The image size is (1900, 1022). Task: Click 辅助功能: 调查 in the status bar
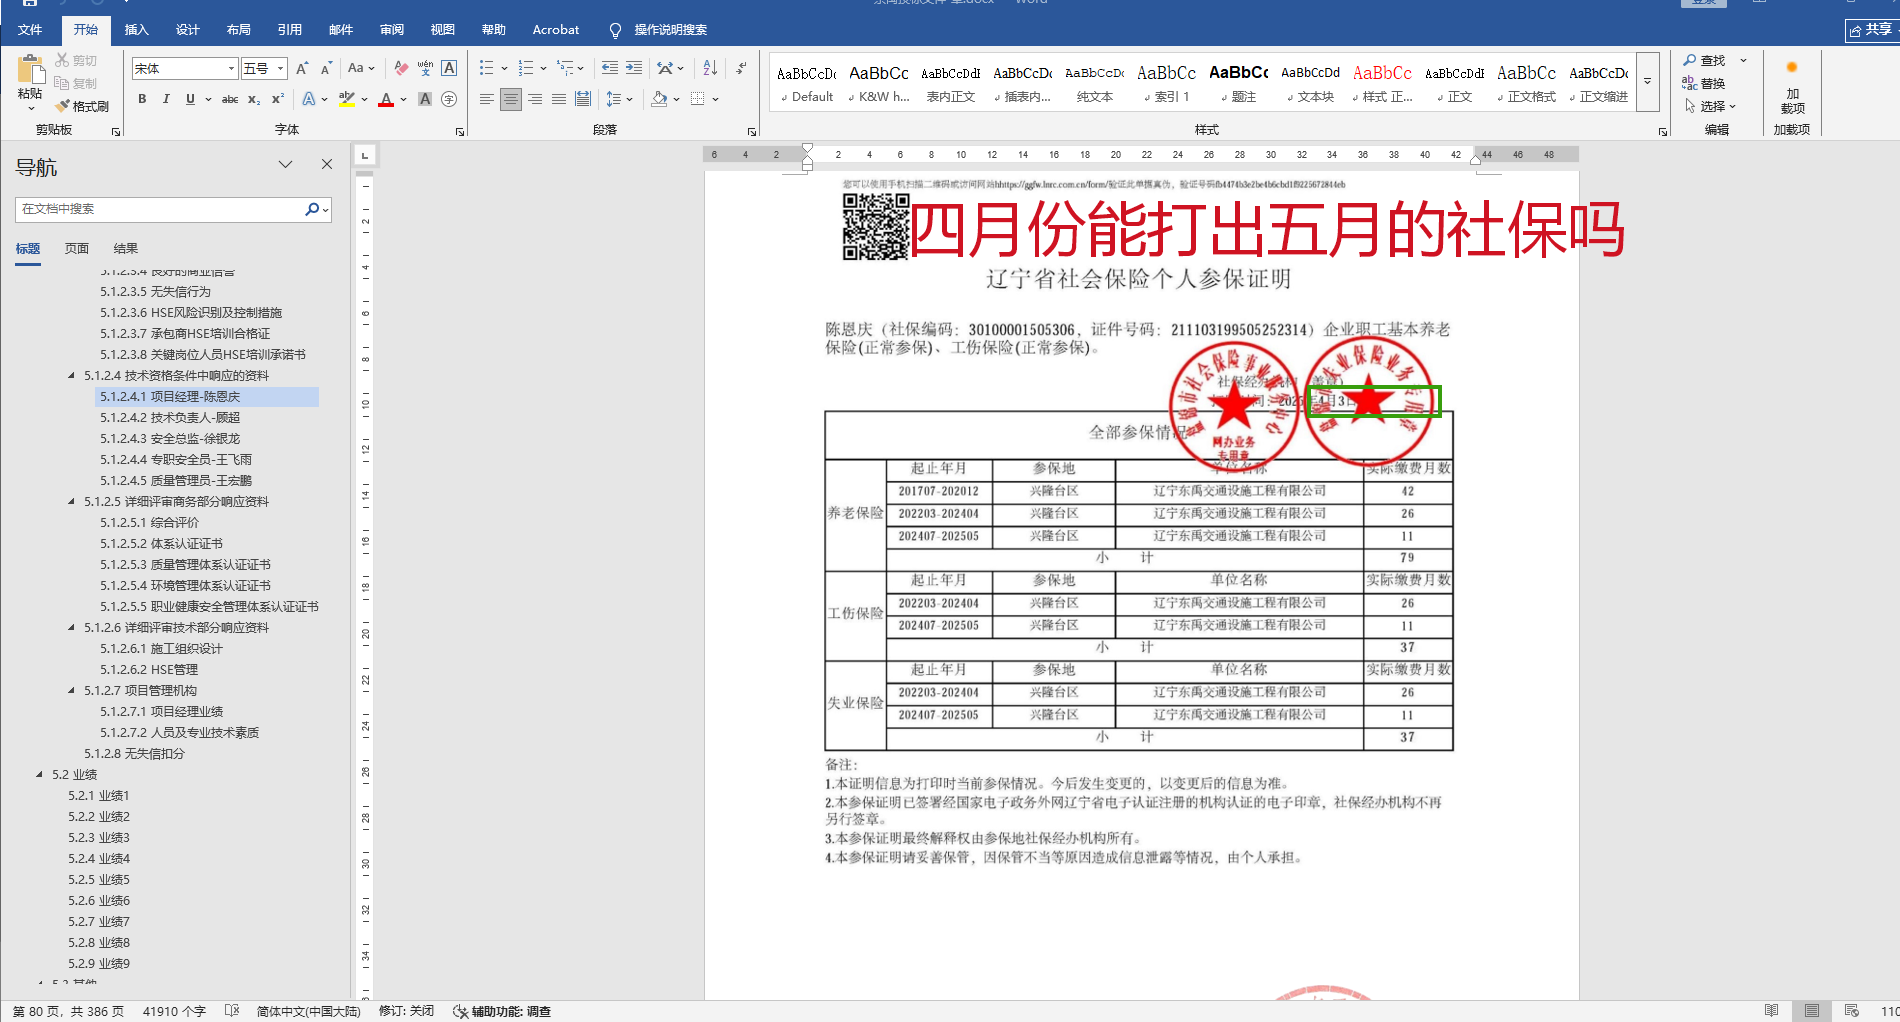pyautogui.click(x=502, y=1011)
